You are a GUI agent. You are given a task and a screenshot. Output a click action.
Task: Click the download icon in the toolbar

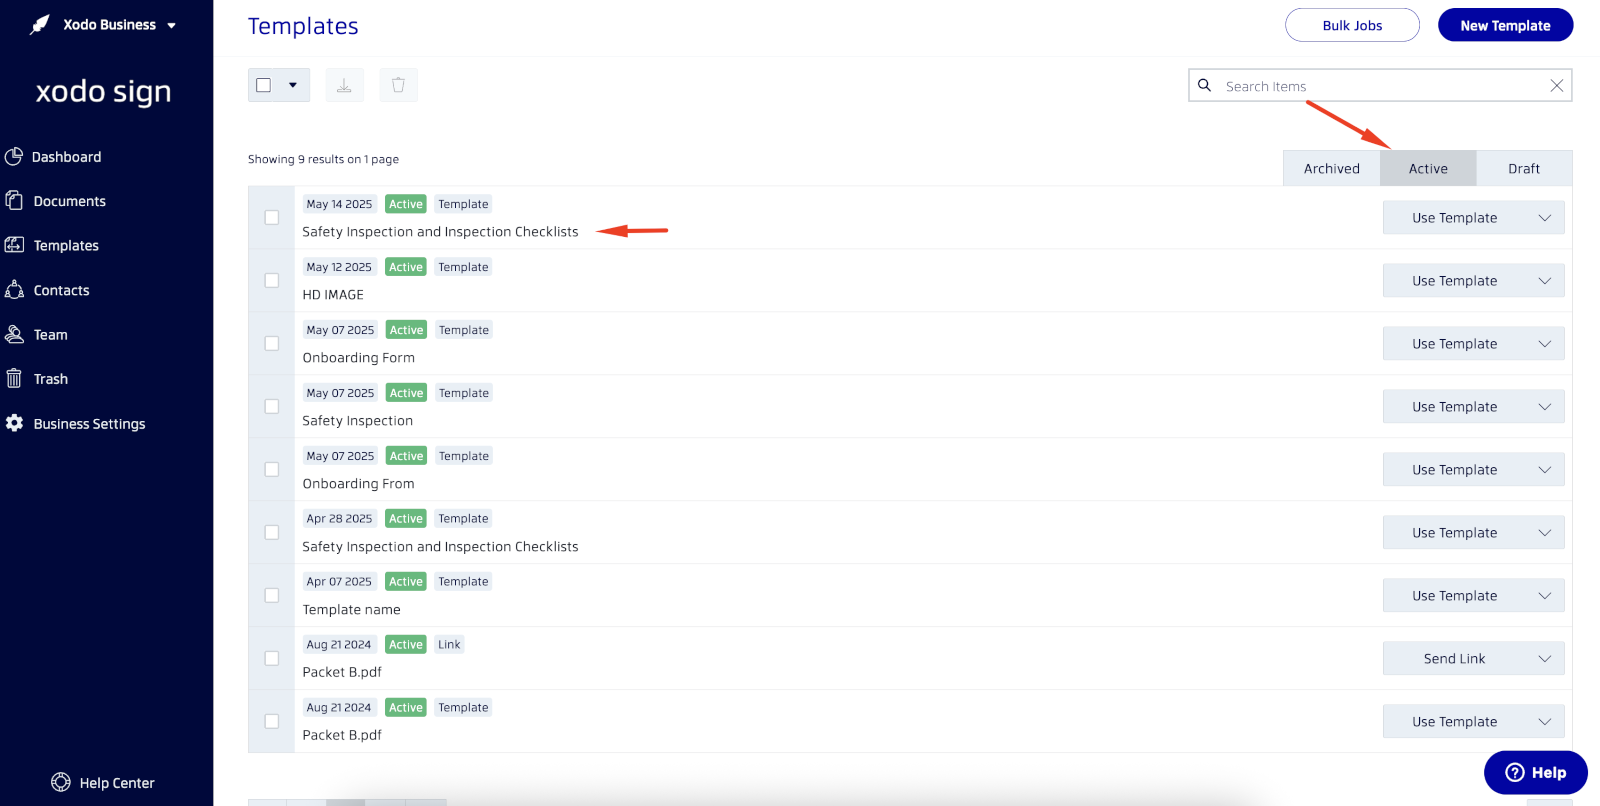pos(344,85)
